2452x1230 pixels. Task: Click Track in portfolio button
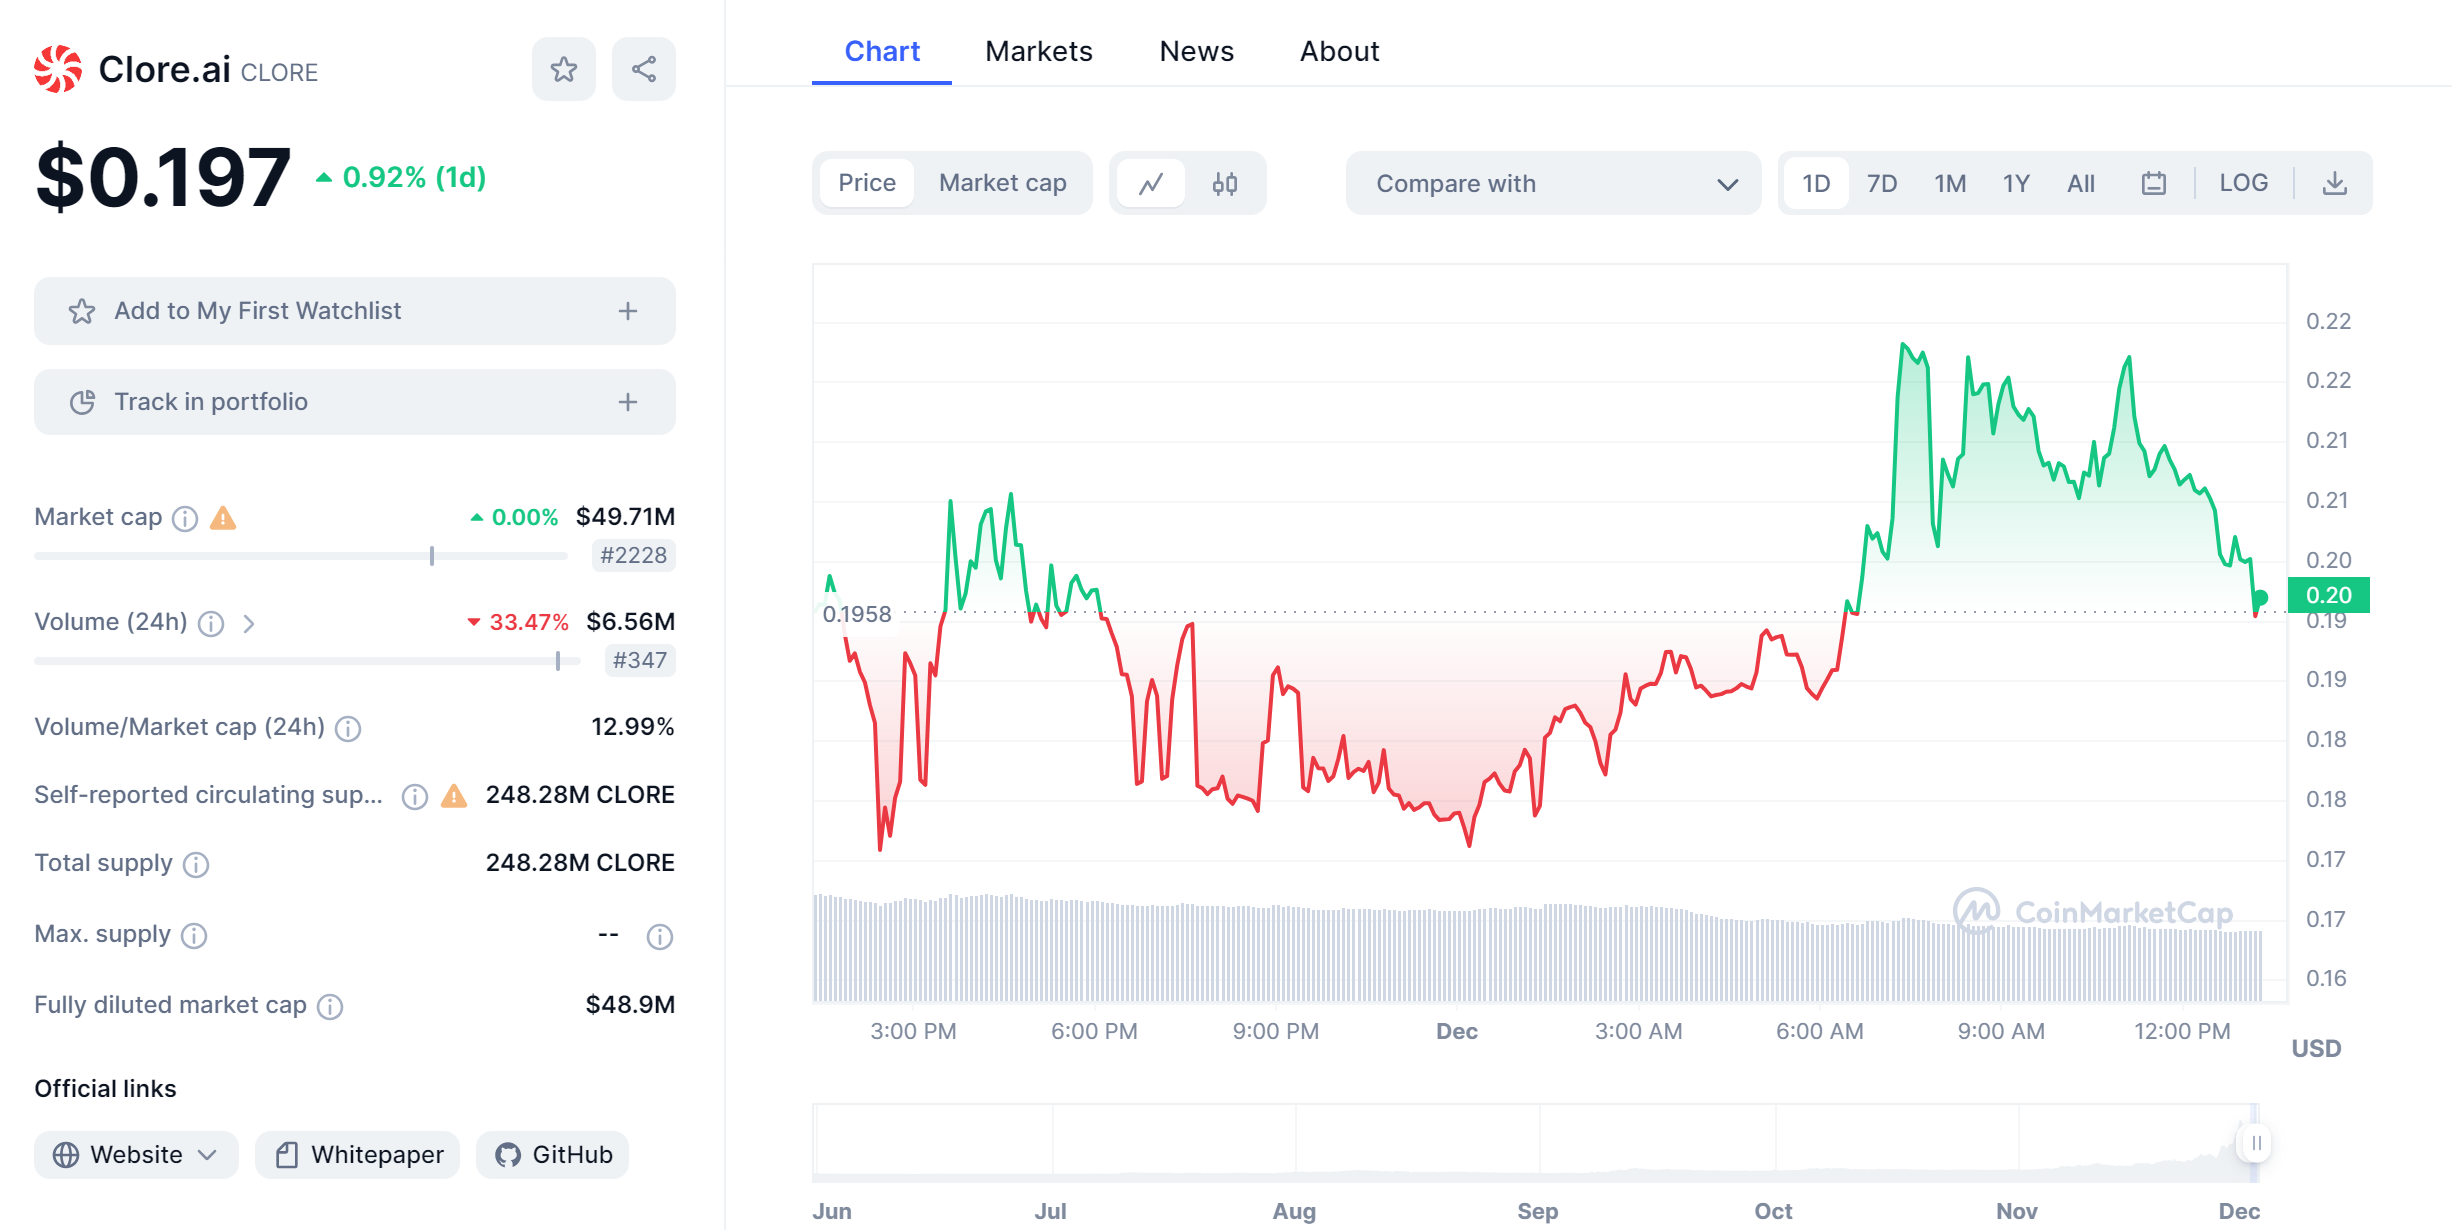pos(354,402)
